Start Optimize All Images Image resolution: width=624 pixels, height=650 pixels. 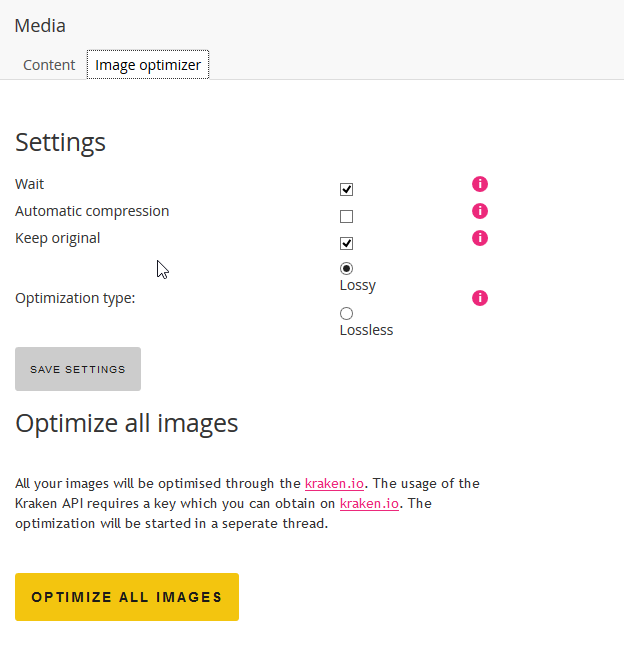click(x=127, y=597)
